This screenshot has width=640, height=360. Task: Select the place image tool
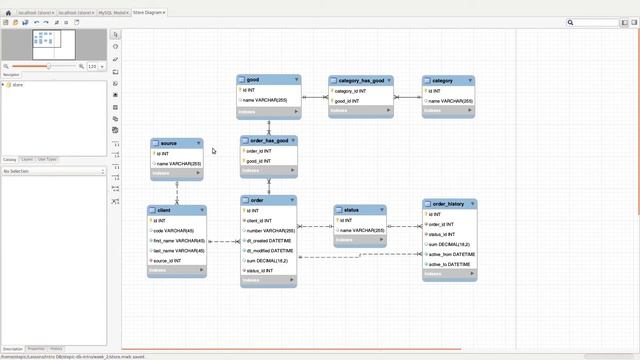[116, 95]
